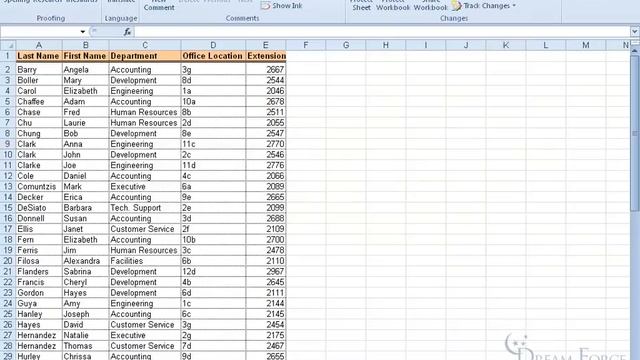Click the Protect Sheet button
640x360 pixels.
[x=361, y=6]
